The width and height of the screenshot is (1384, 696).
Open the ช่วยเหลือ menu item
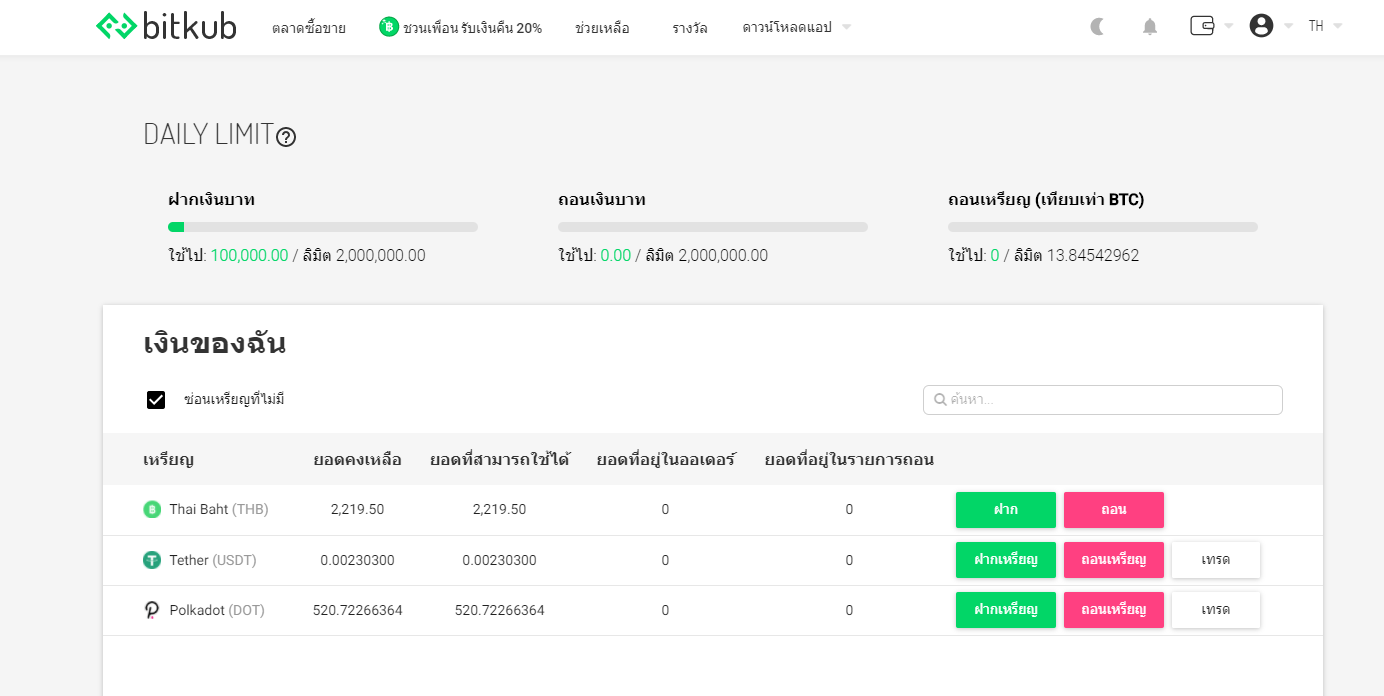[602, 28]
